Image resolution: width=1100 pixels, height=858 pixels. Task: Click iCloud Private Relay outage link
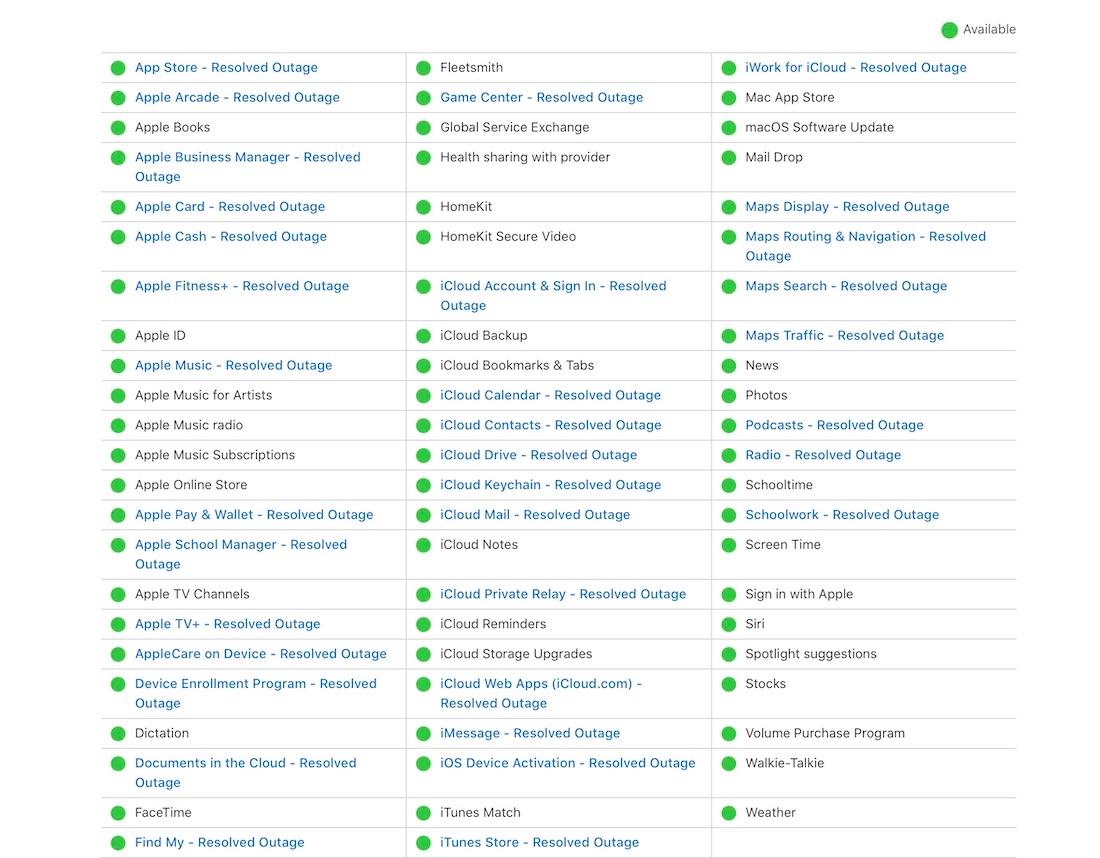(x=563, y=594)
